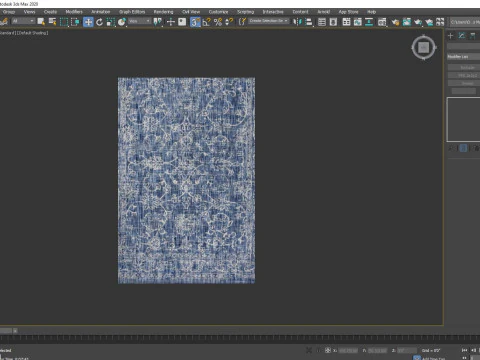
Task: Open the Graph Editors menu
Action: coord(132,12)
